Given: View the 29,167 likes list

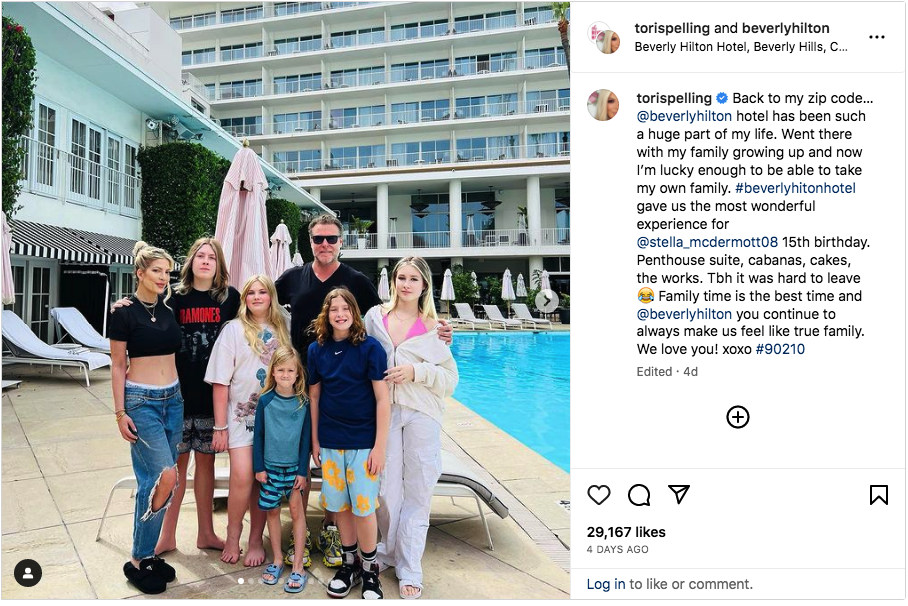Looking at the screenshot, I should (x=626, y=532).
